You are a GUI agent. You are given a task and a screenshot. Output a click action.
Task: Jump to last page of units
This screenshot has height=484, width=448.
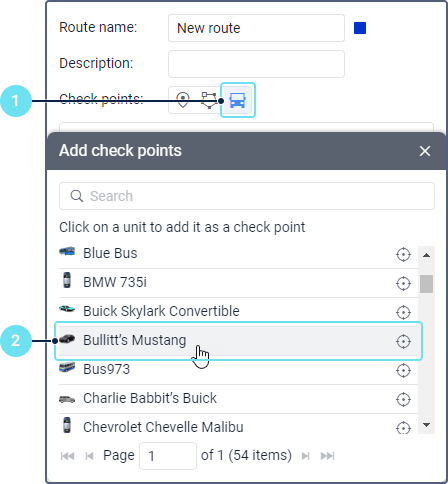[328, 456]
